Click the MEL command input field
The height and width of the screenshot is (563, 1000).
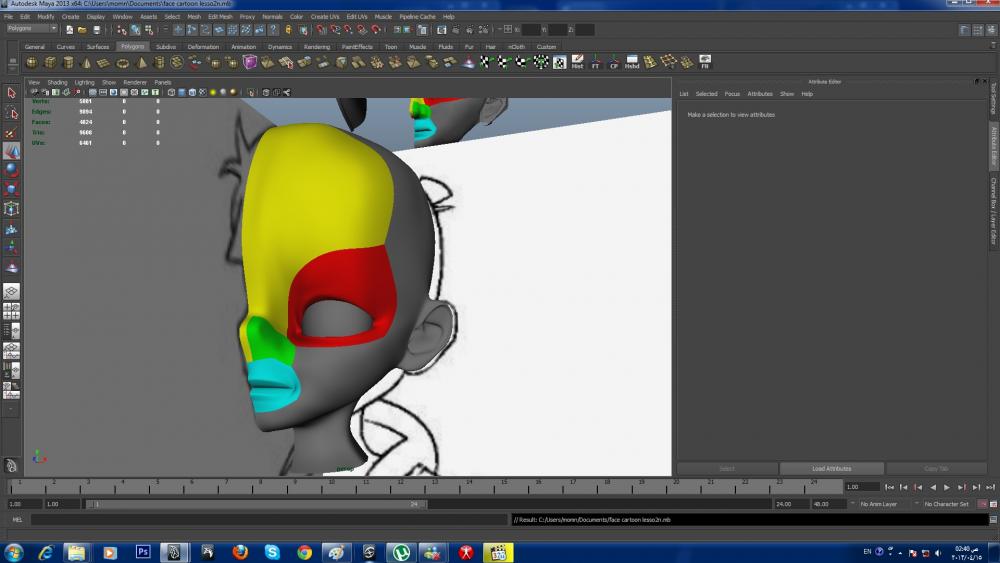(268, 520)
